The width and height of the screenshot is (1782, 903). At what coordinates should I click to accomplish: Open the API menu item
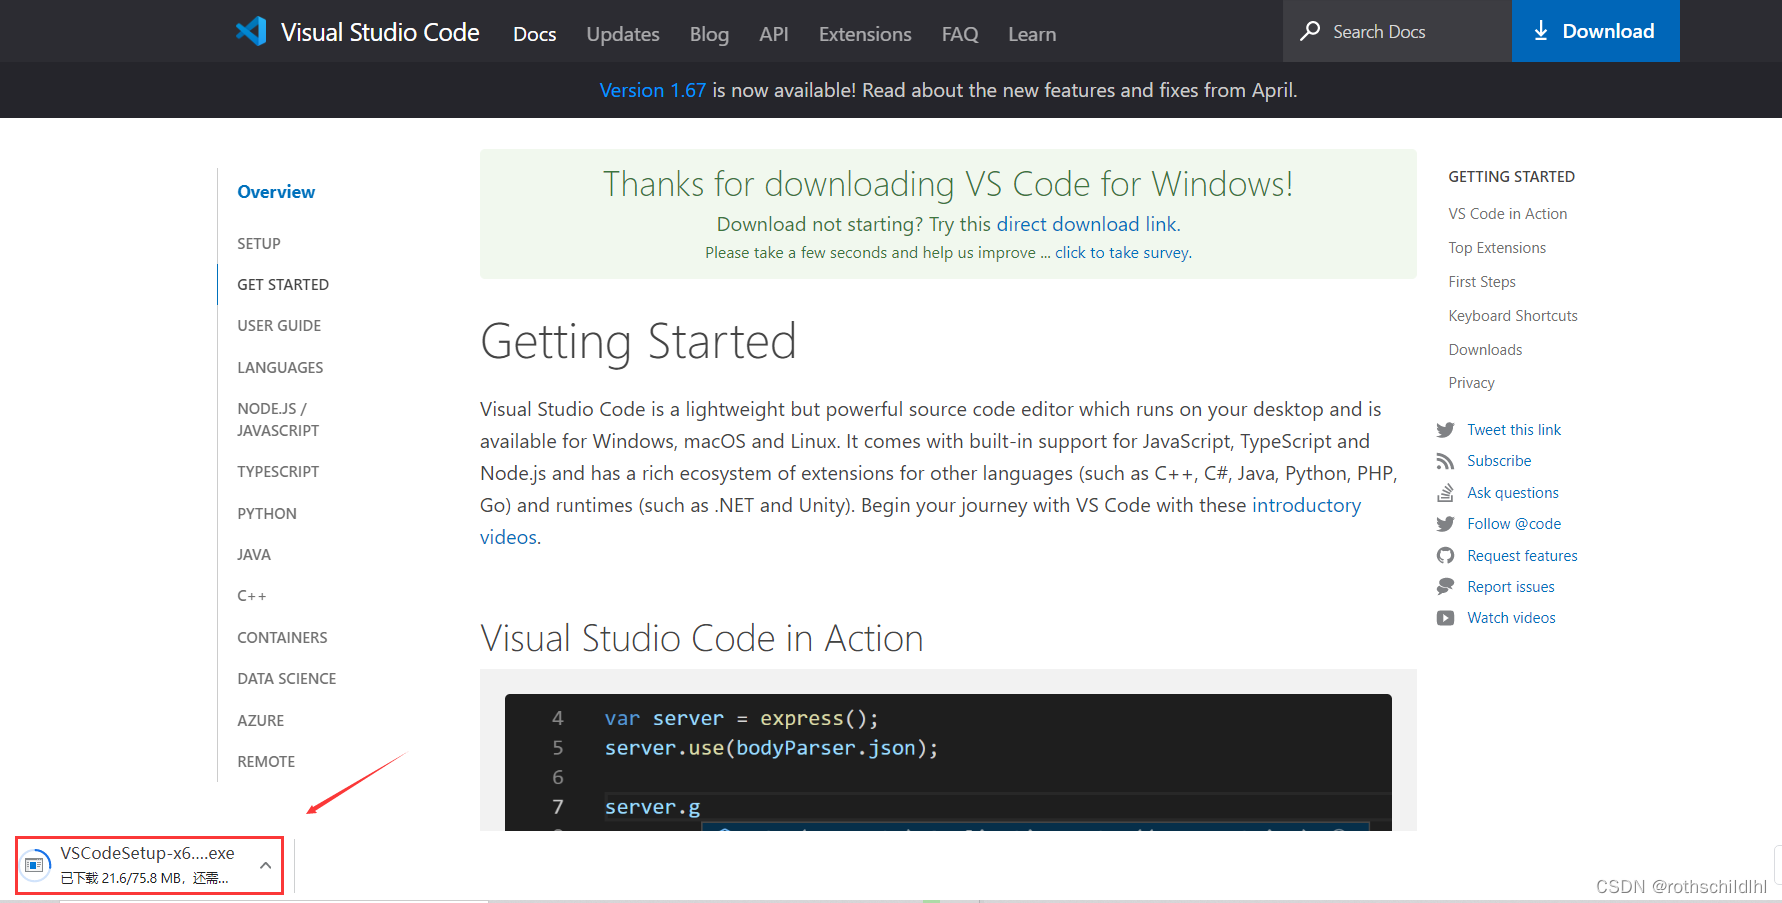pyautogui.click(x=774, y=34)
